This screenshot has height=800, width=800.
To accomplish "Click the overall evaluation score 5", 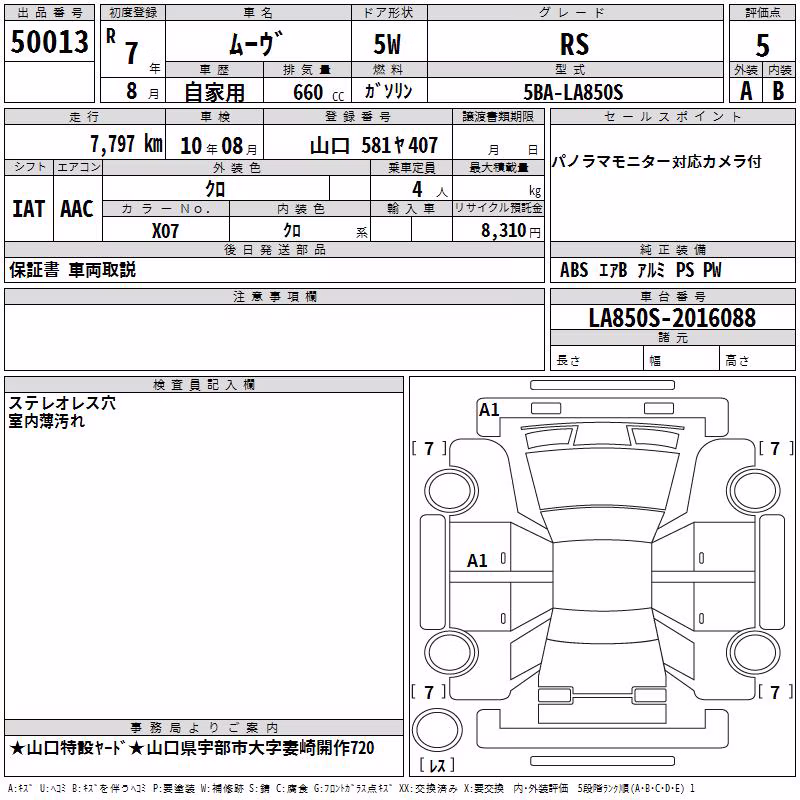I will click(x=762, y=45).
